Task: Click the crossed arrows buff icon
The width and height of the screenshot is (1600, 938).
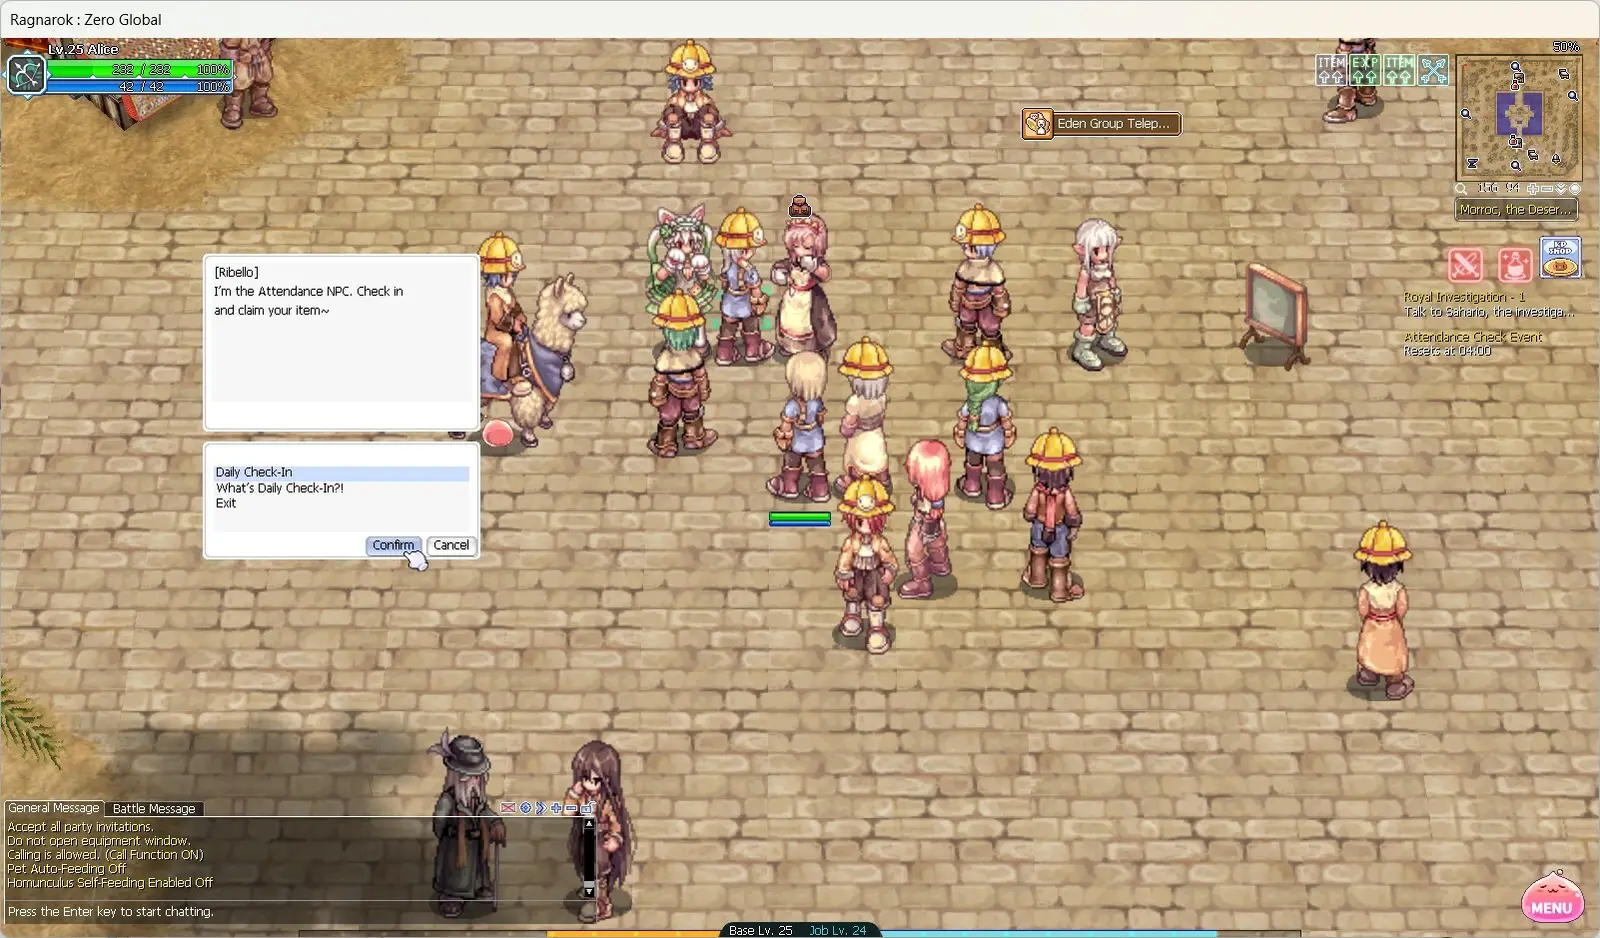Action: point(1433,70)
